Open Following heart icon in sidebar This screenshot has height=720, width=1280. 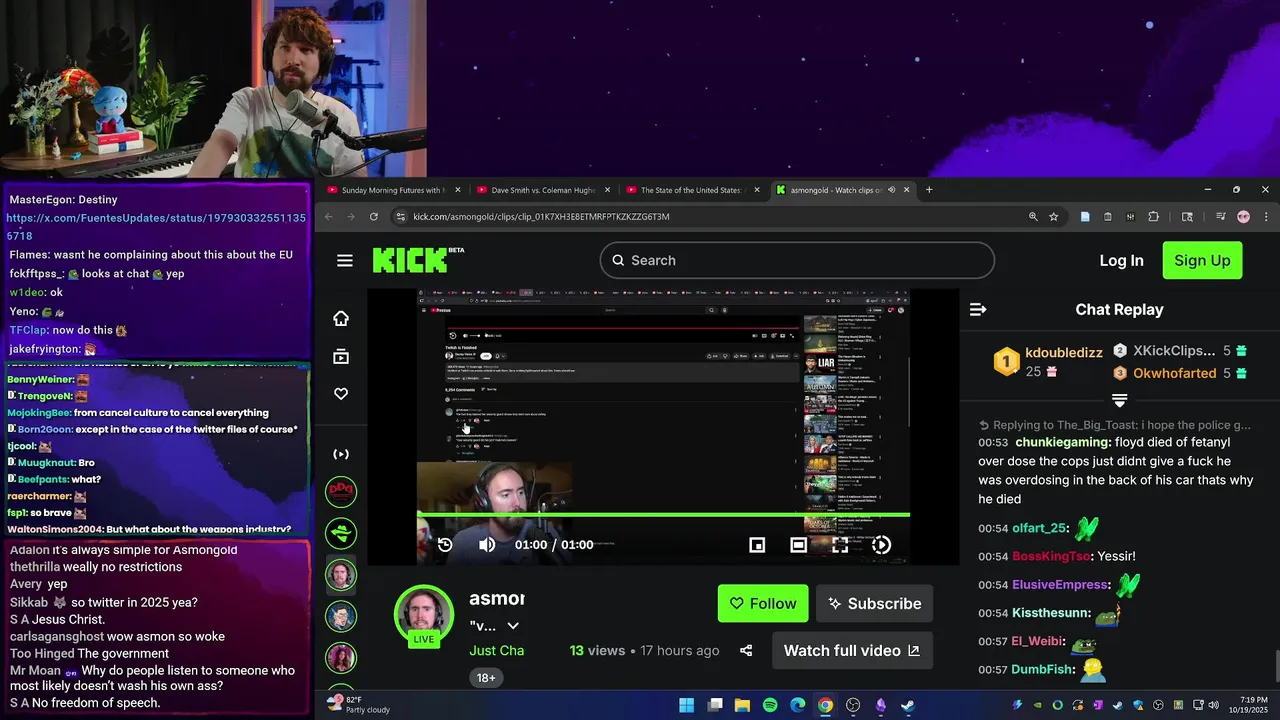pos(341,394)
